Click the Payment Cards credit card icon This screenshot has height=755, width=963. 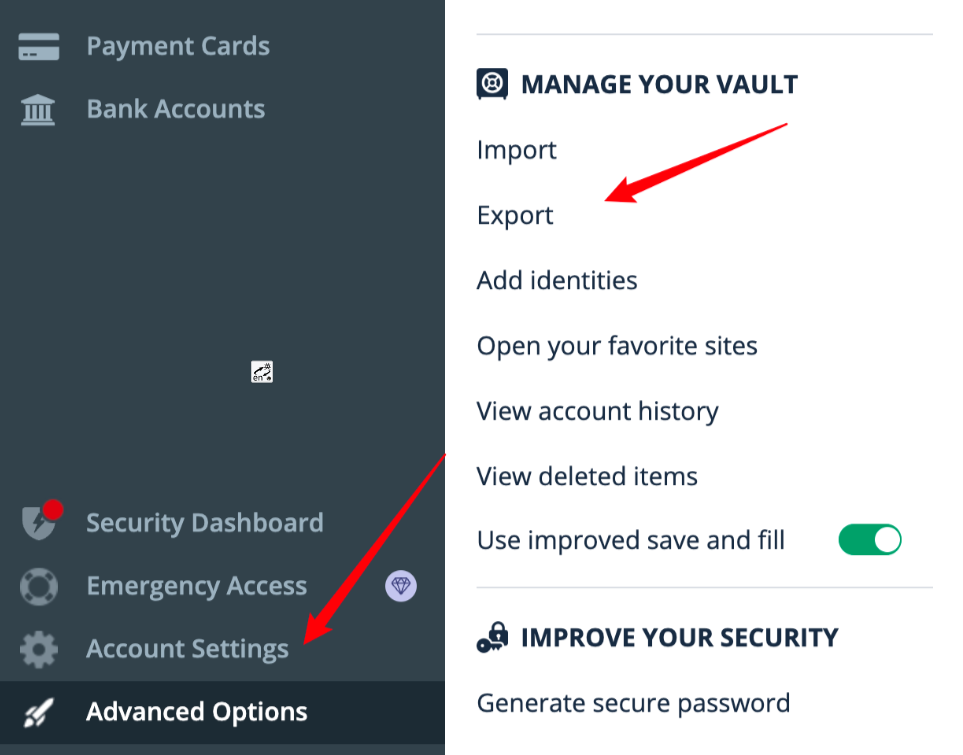coord(39,47)
